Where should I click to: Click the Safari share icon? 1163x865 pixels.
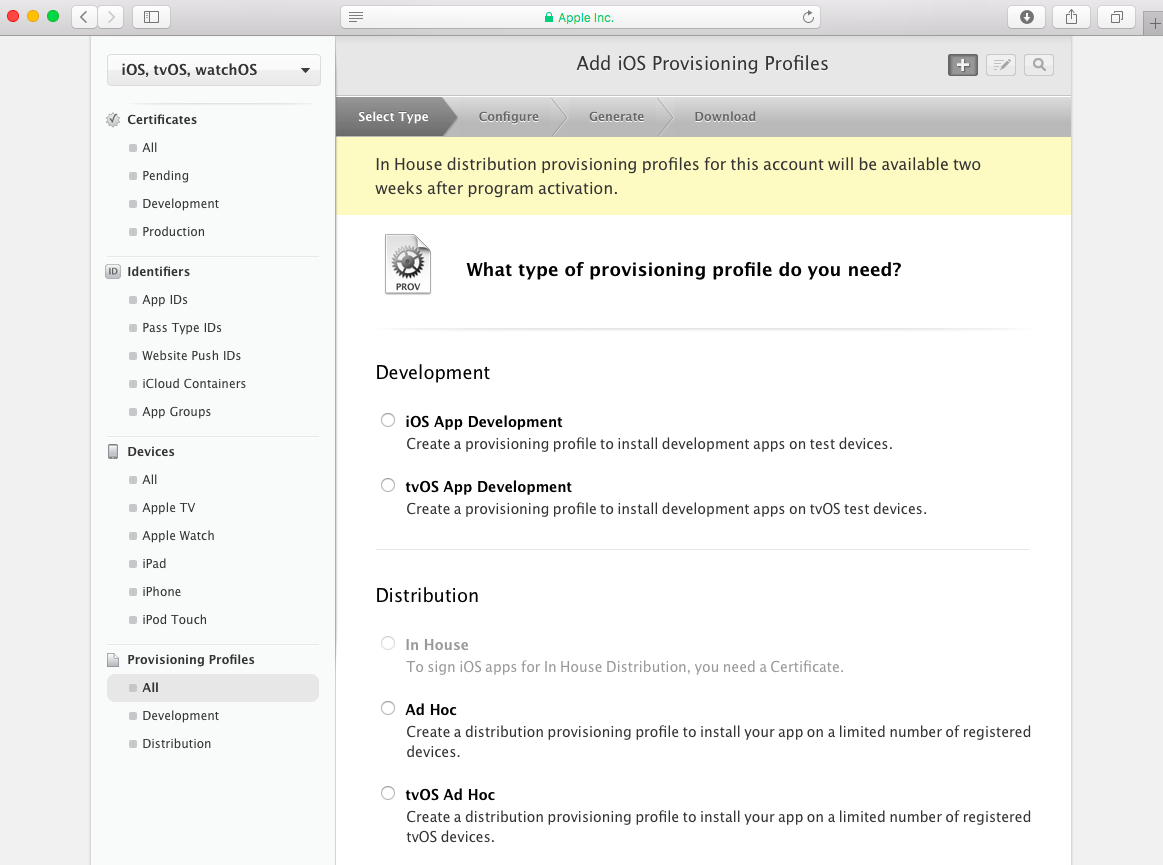point(1071,17)
